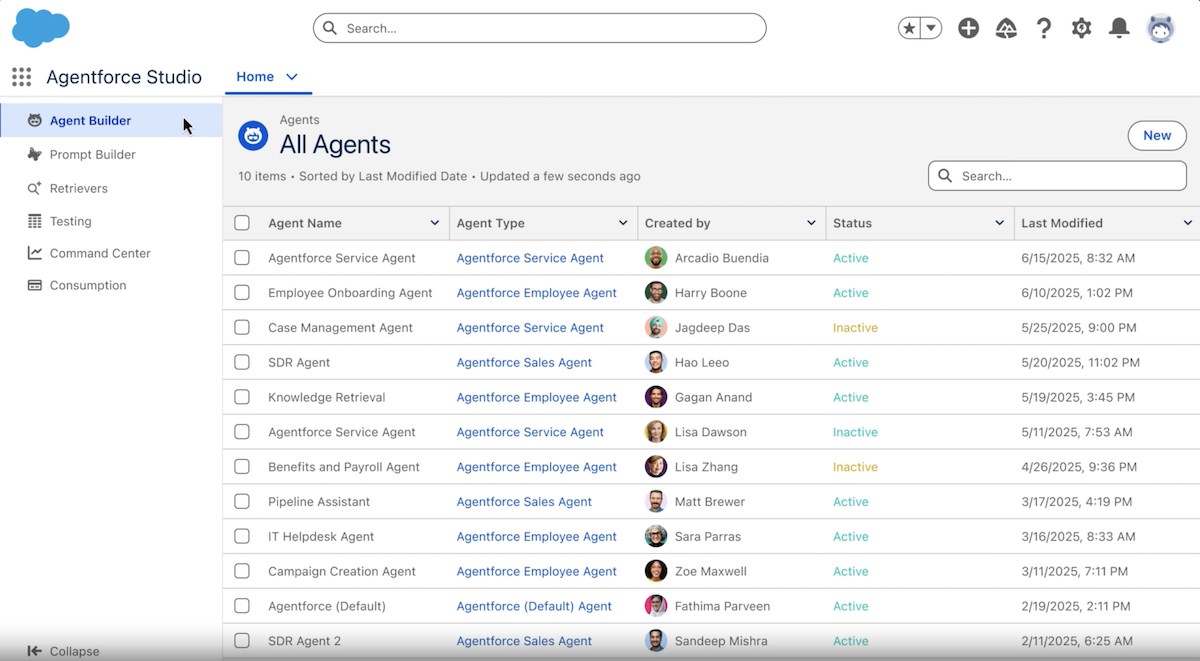Open the Agent Name column dropdown

pos(435,223)
